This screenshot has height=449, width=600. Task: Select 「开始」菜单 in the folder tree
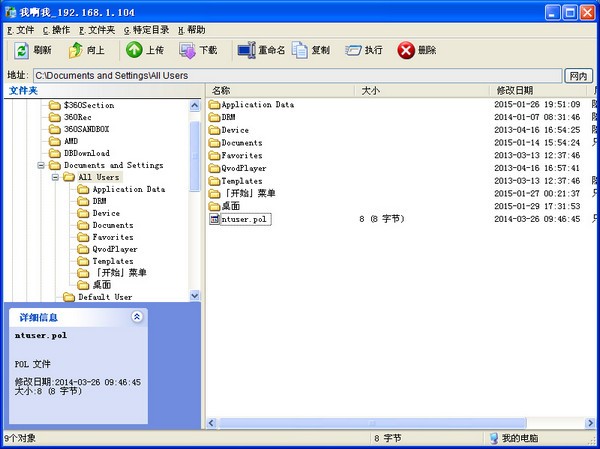coord(112,273)
